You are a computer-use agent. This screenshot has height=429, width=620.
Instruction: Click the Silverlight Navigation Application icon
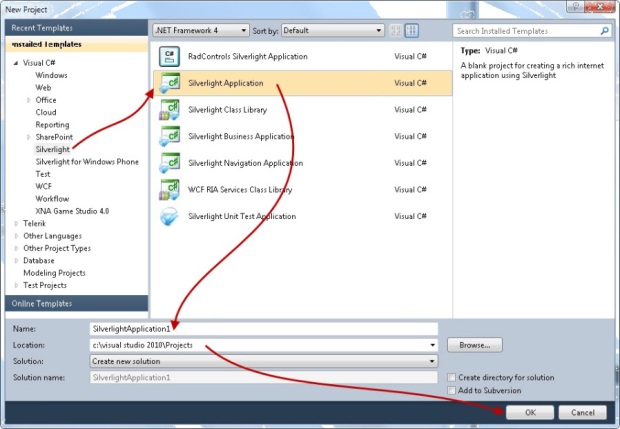tap(169, 163)
